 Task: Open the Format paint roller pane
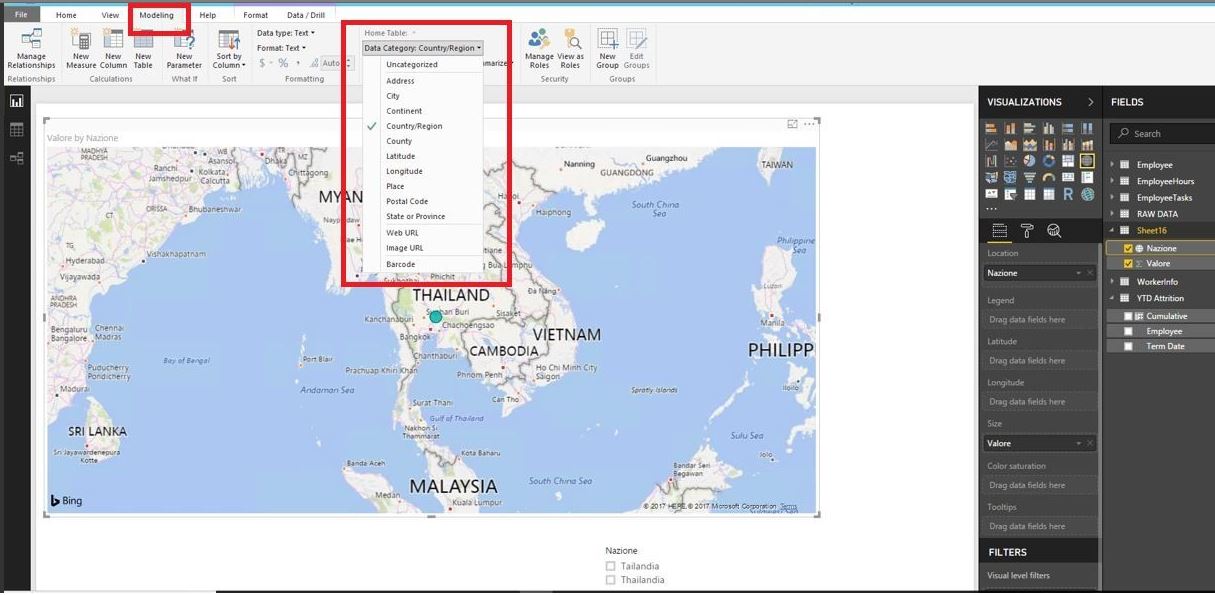coord(1027,231)
